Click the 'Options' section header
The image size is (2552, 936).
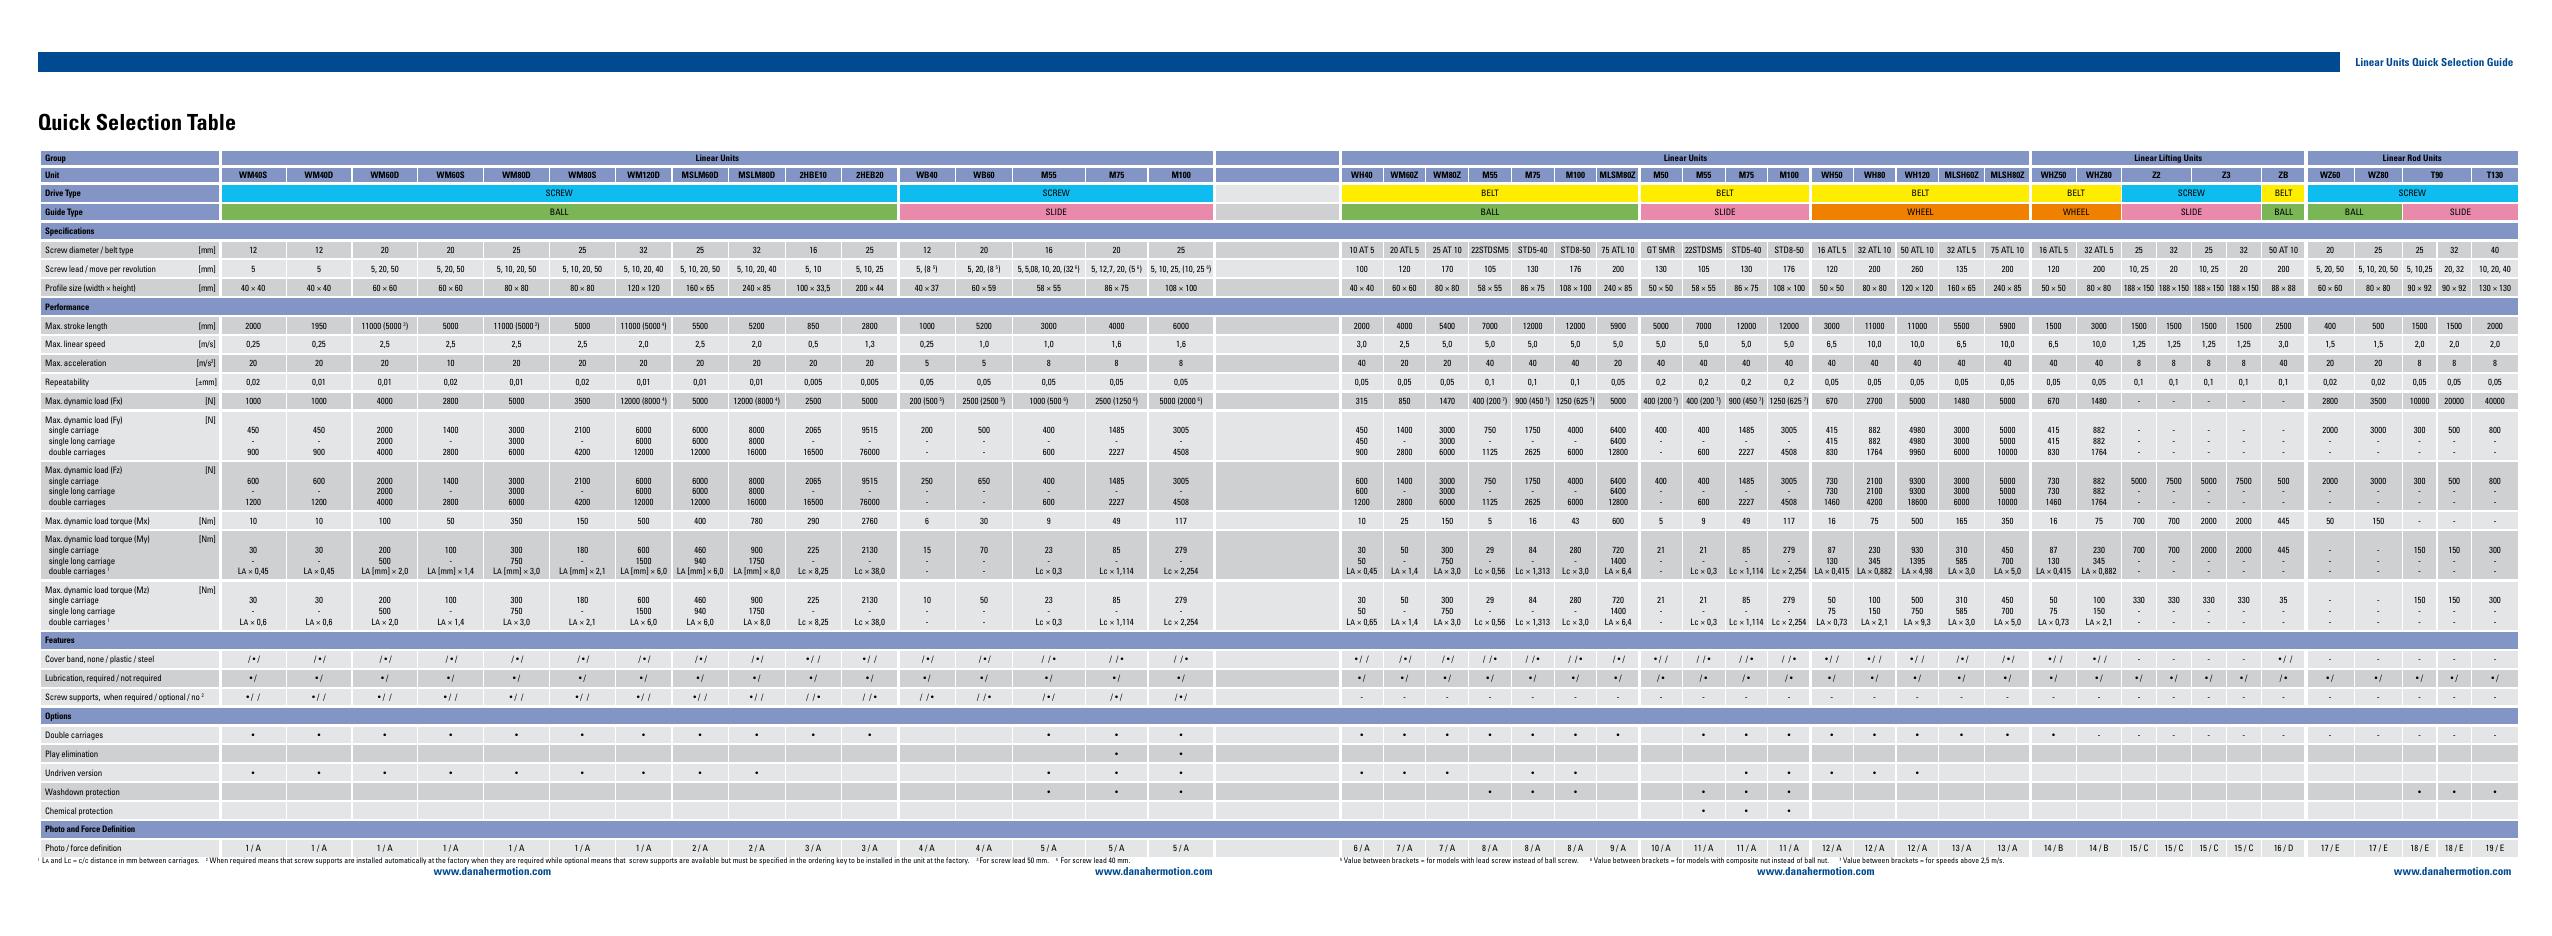click(58, 716)
